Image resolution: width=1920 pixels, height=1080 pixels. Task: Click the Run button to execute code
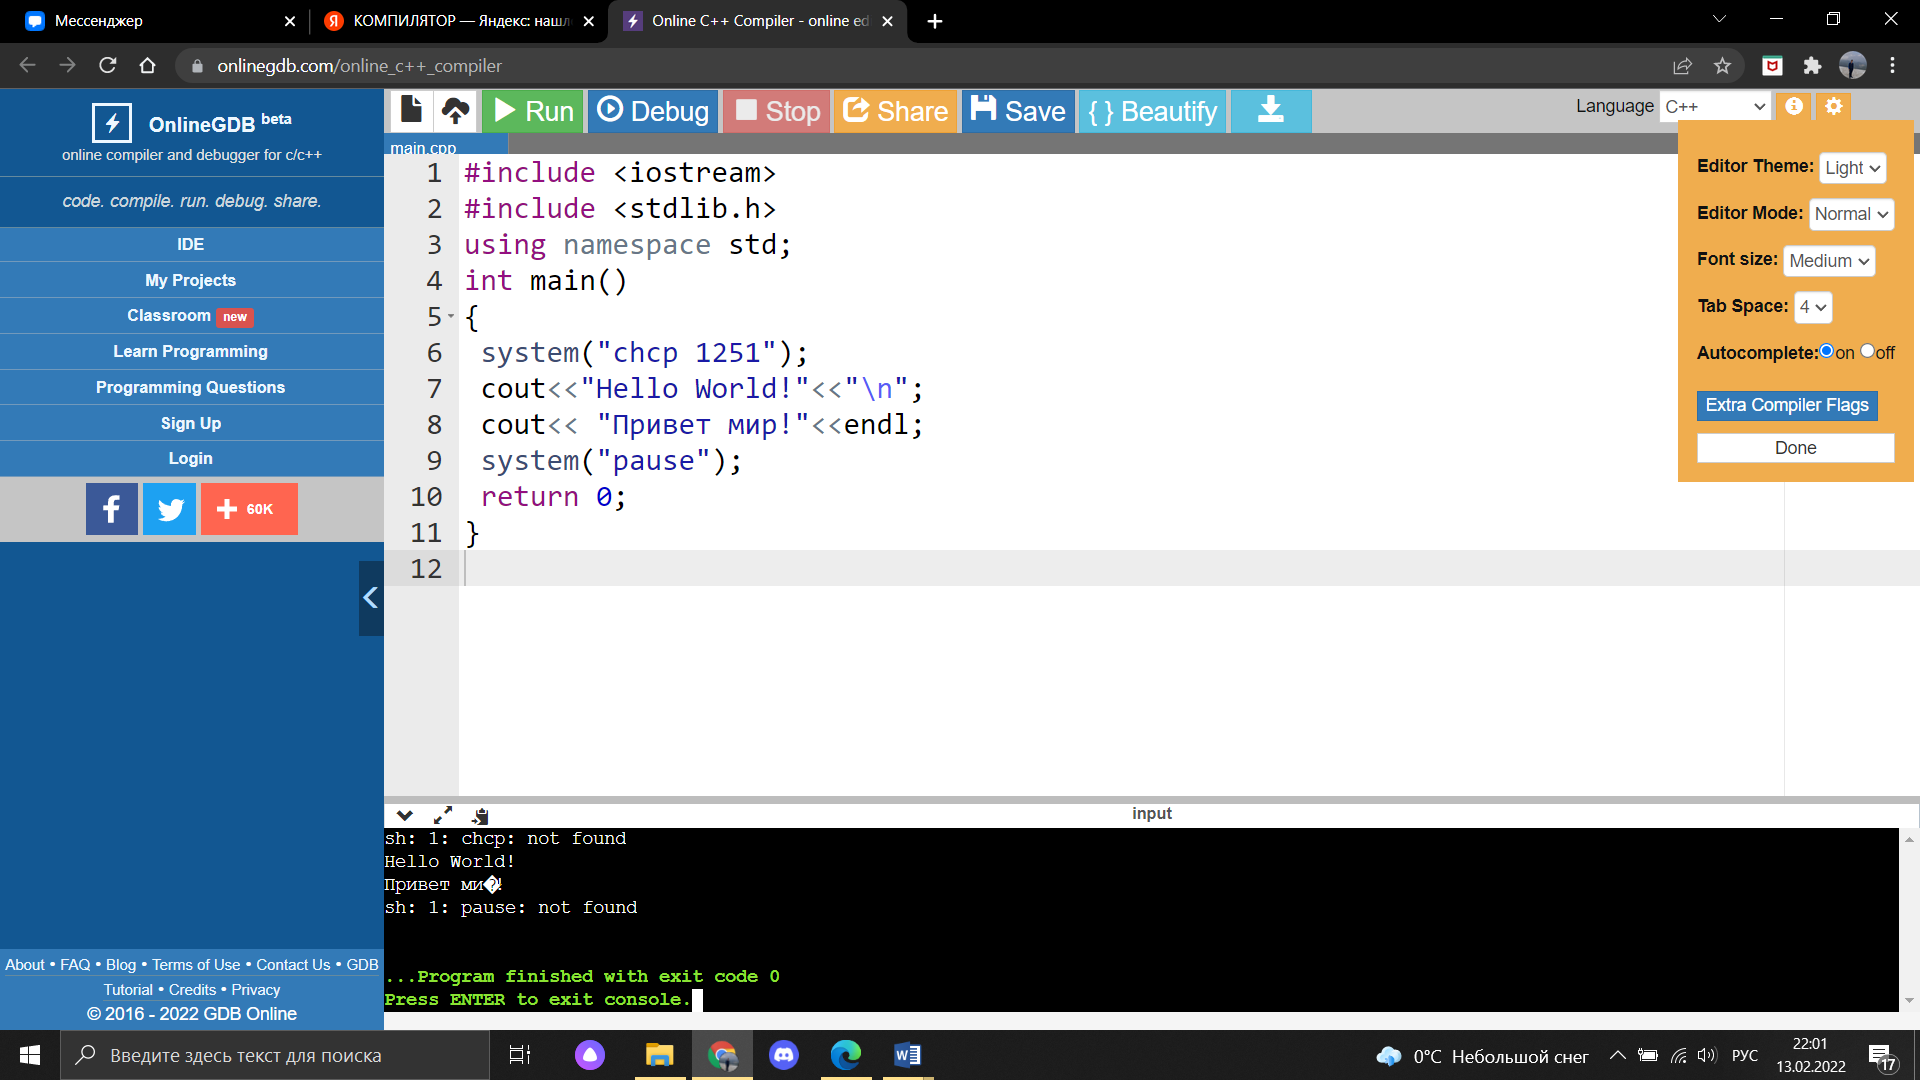tap(535, 111)
